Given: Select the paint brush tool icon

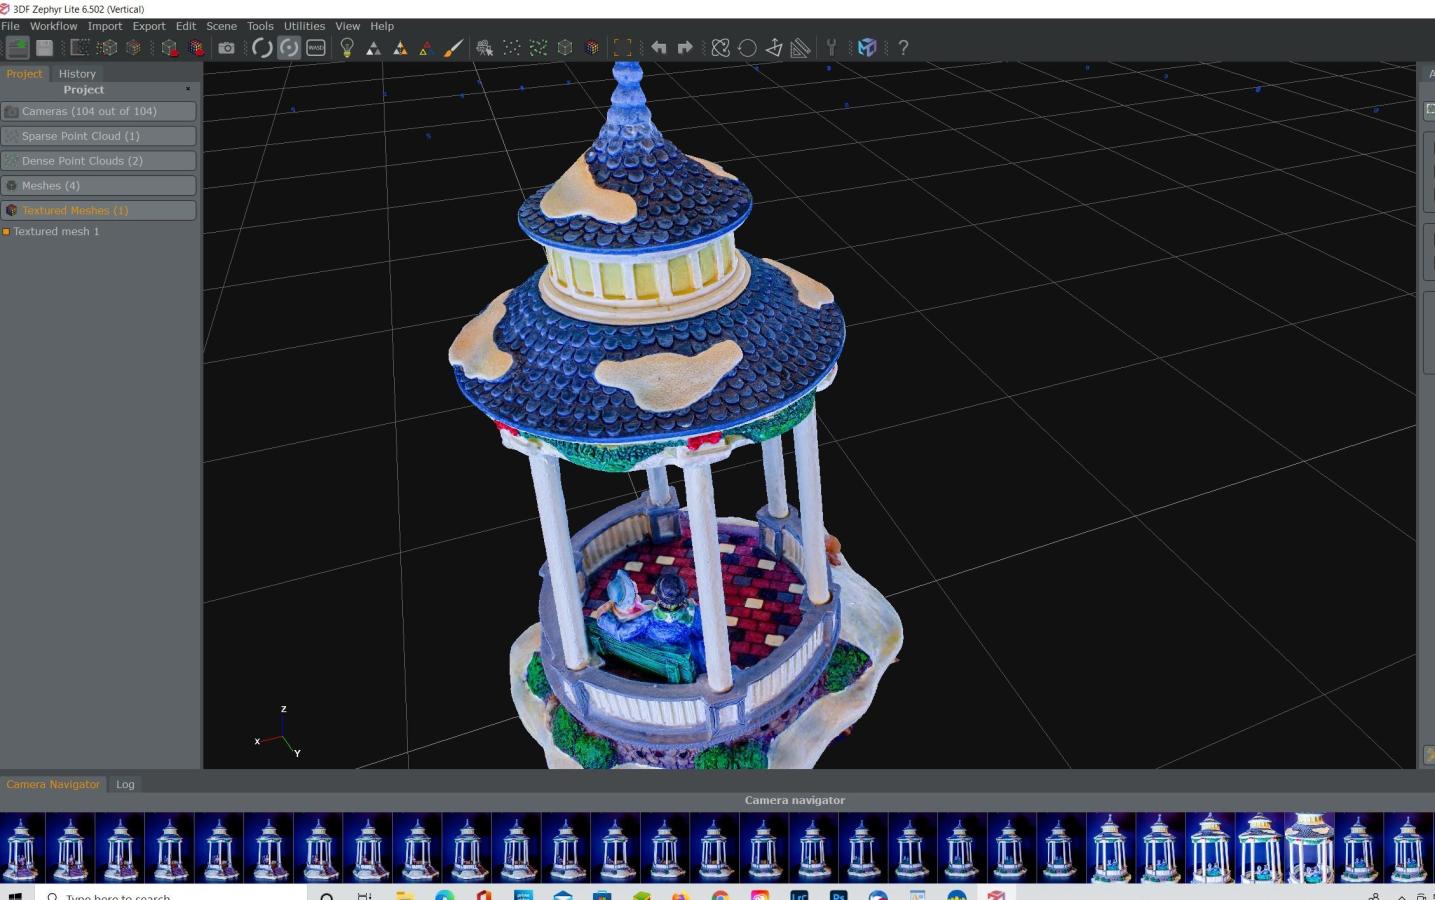Looking at the screenshot, I should click(453, 47).
